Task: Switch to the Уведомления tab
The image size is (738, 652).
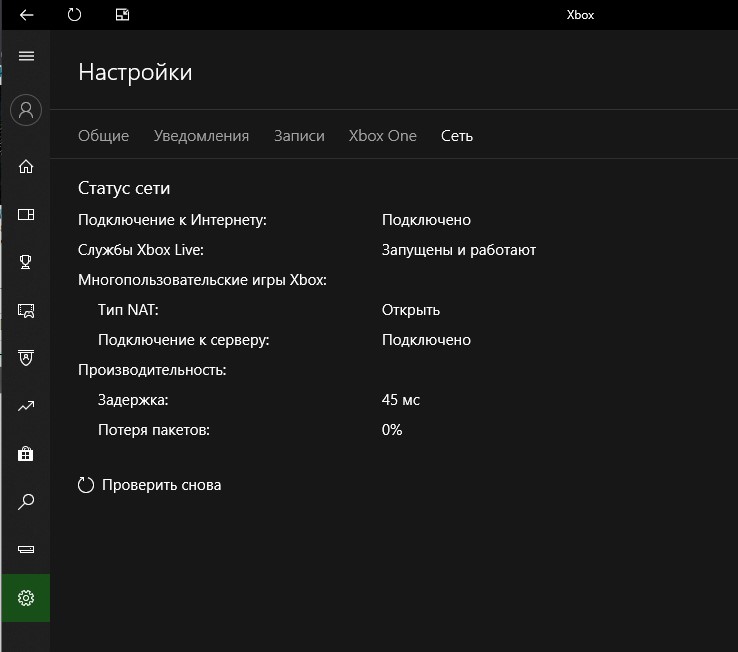Action: [201, 136]
